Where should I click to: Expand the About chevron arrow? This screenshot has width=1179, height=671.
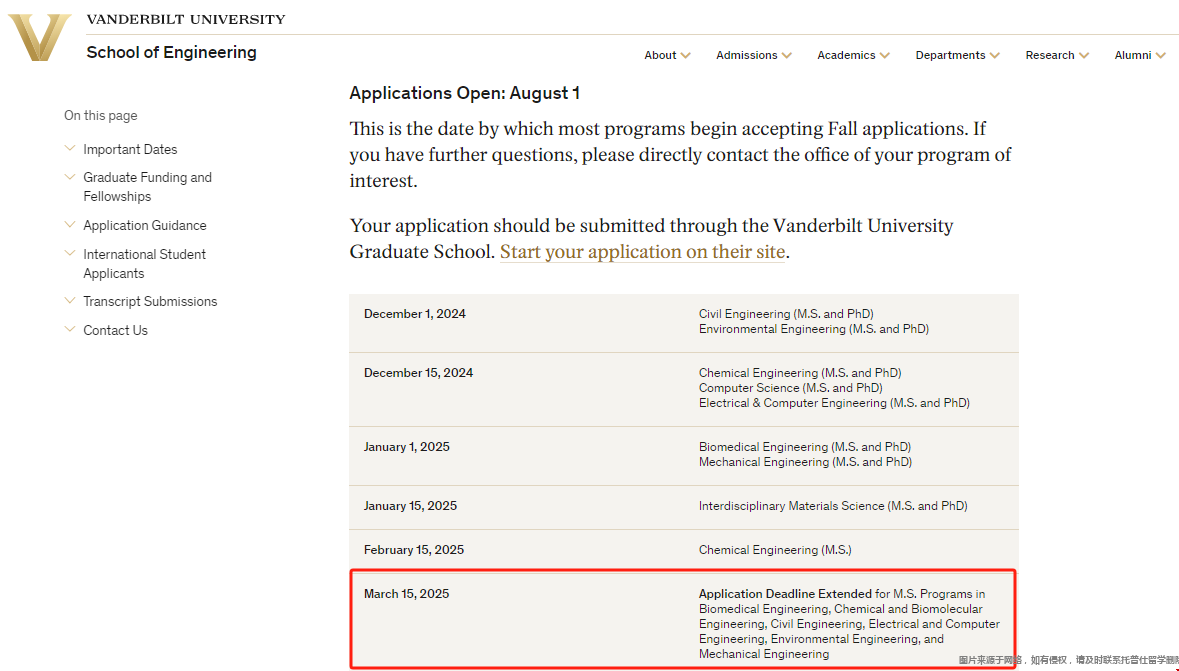[x=686, y=55]
